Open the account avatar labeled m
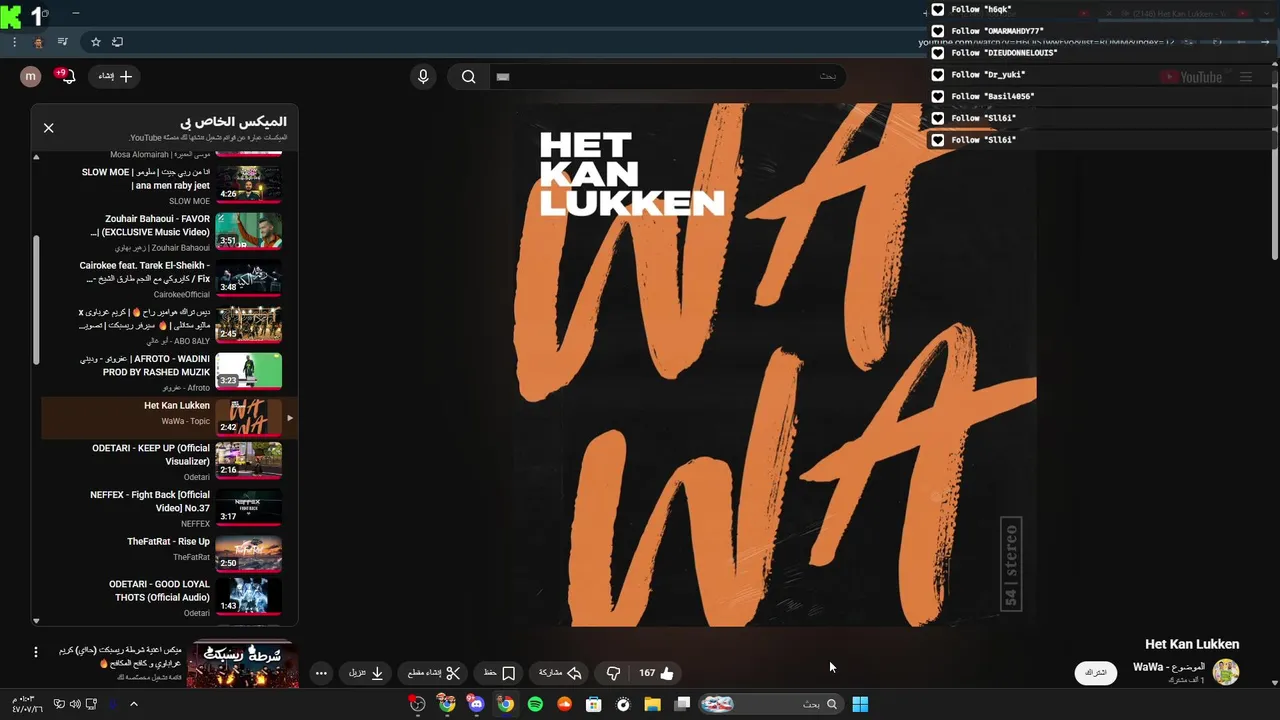Screen dimensions: 1280x720 [x=30, y=76]
